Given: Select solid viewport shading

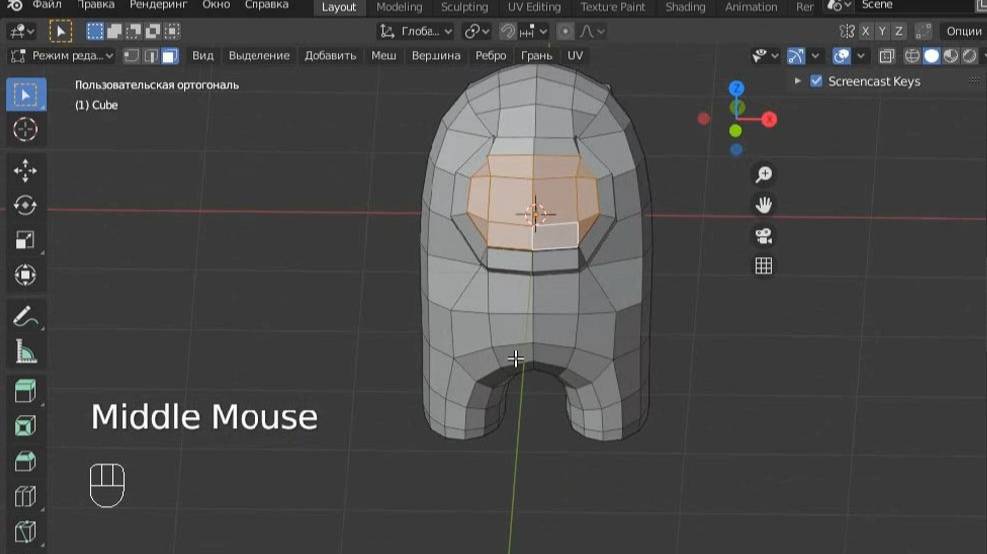Looking at the screenshot, I should pos(932,56).
